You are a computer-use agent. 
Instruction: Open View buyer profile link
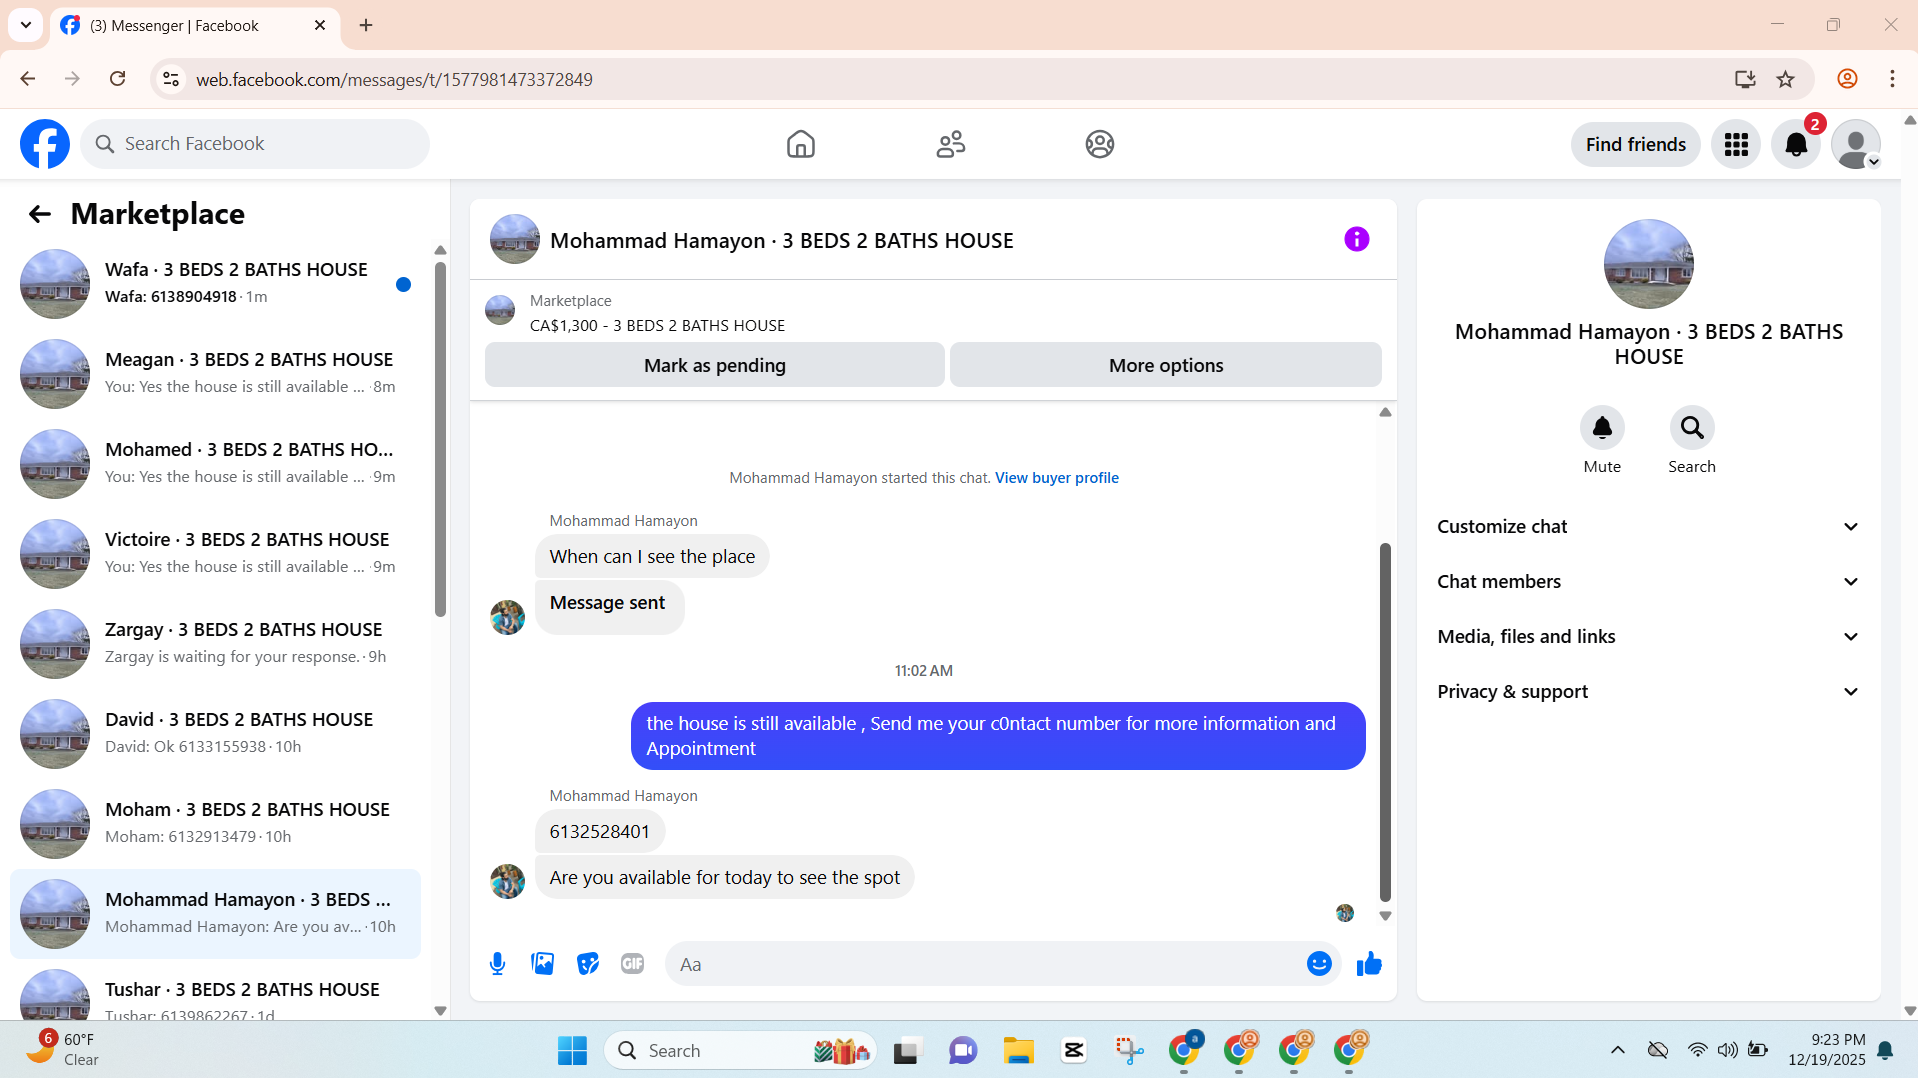tap(1056, 478)
